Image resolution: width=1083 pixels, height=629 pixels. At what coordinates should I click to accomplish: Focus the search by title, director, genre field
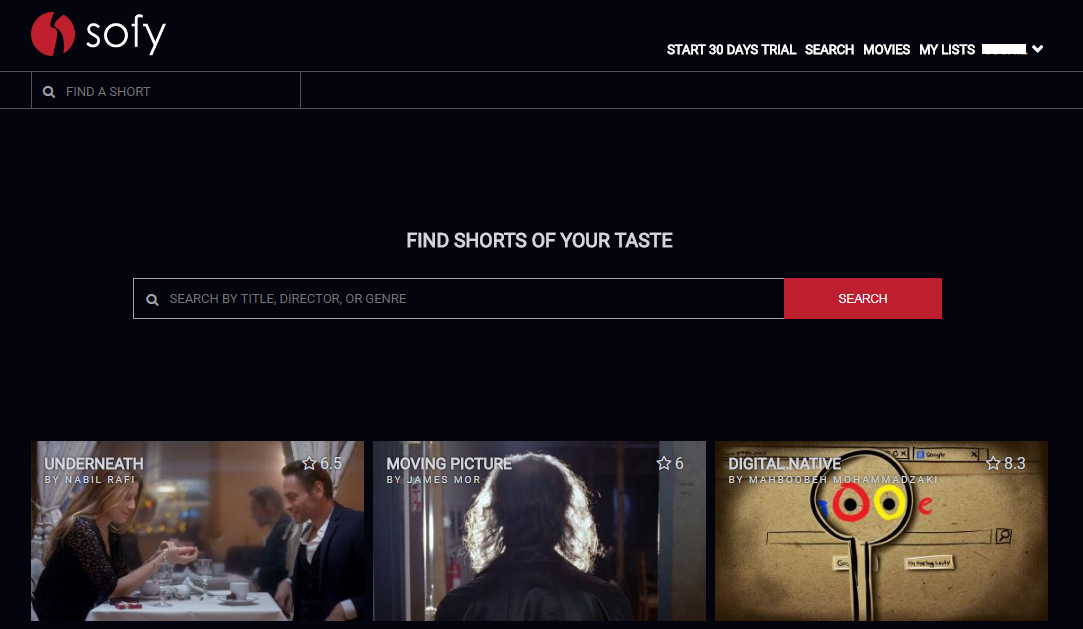(459, 298)
